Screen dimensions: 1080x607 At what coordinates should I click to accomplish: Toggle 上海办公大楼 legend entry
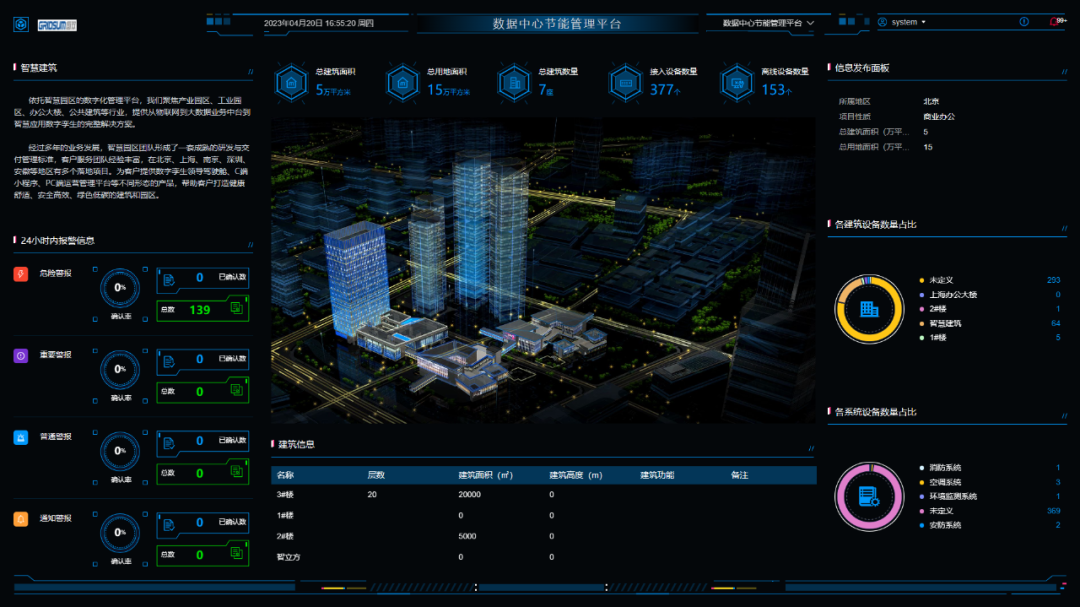point(948,295)
